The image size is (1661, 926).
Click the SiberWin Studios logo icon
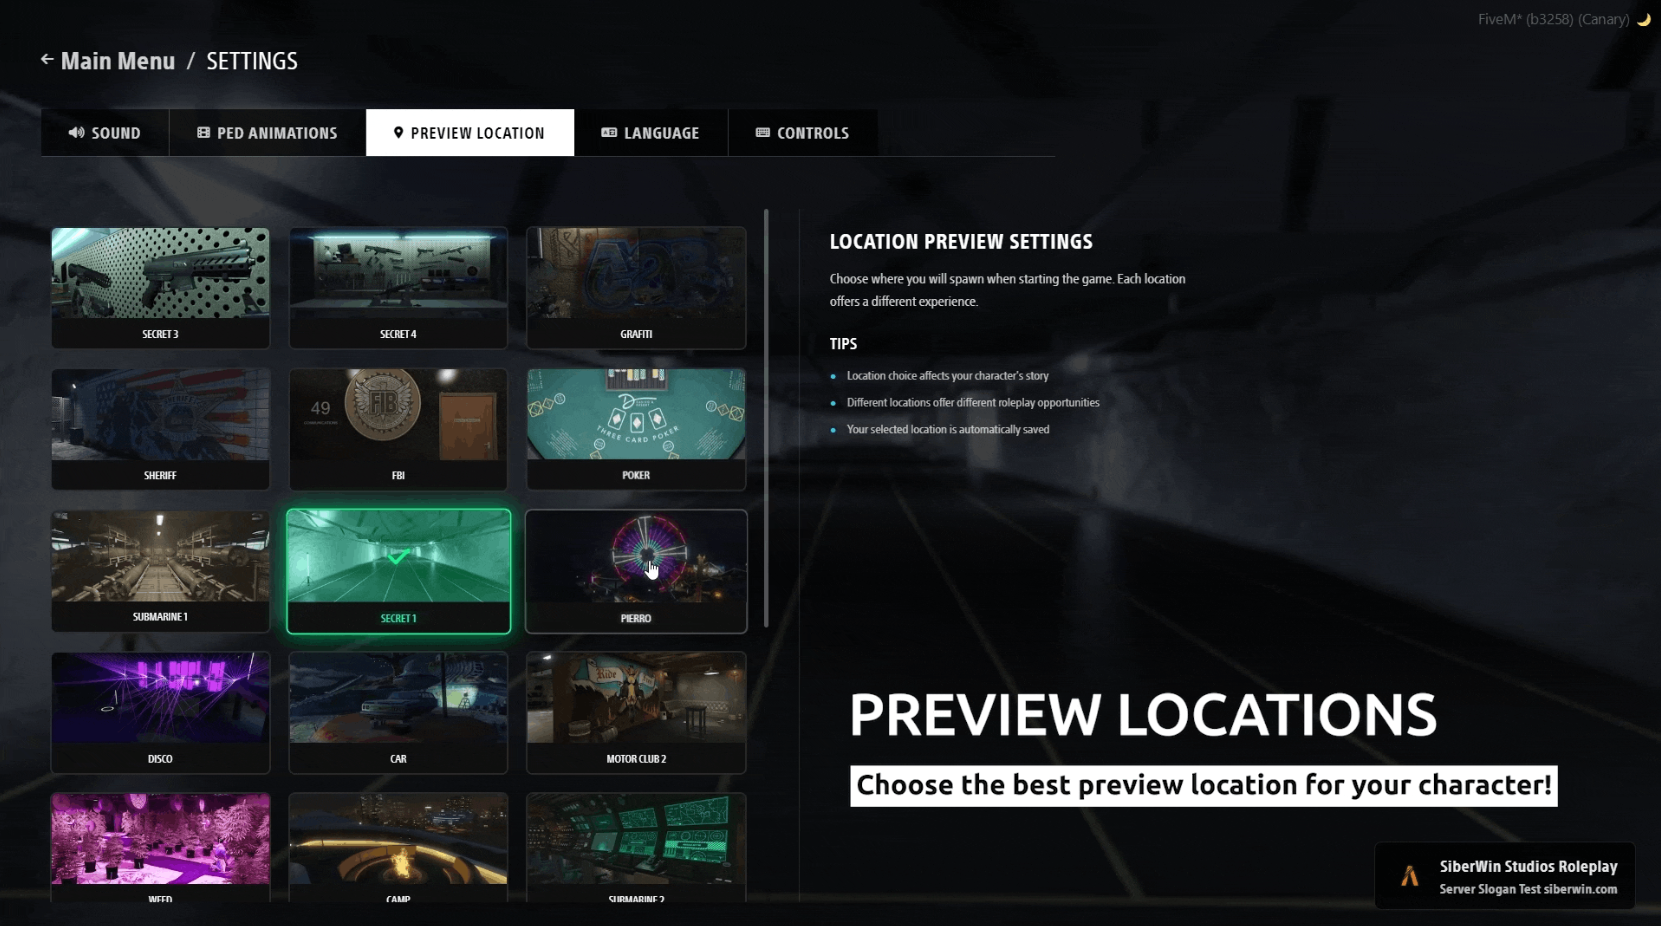click(1409, 876)
